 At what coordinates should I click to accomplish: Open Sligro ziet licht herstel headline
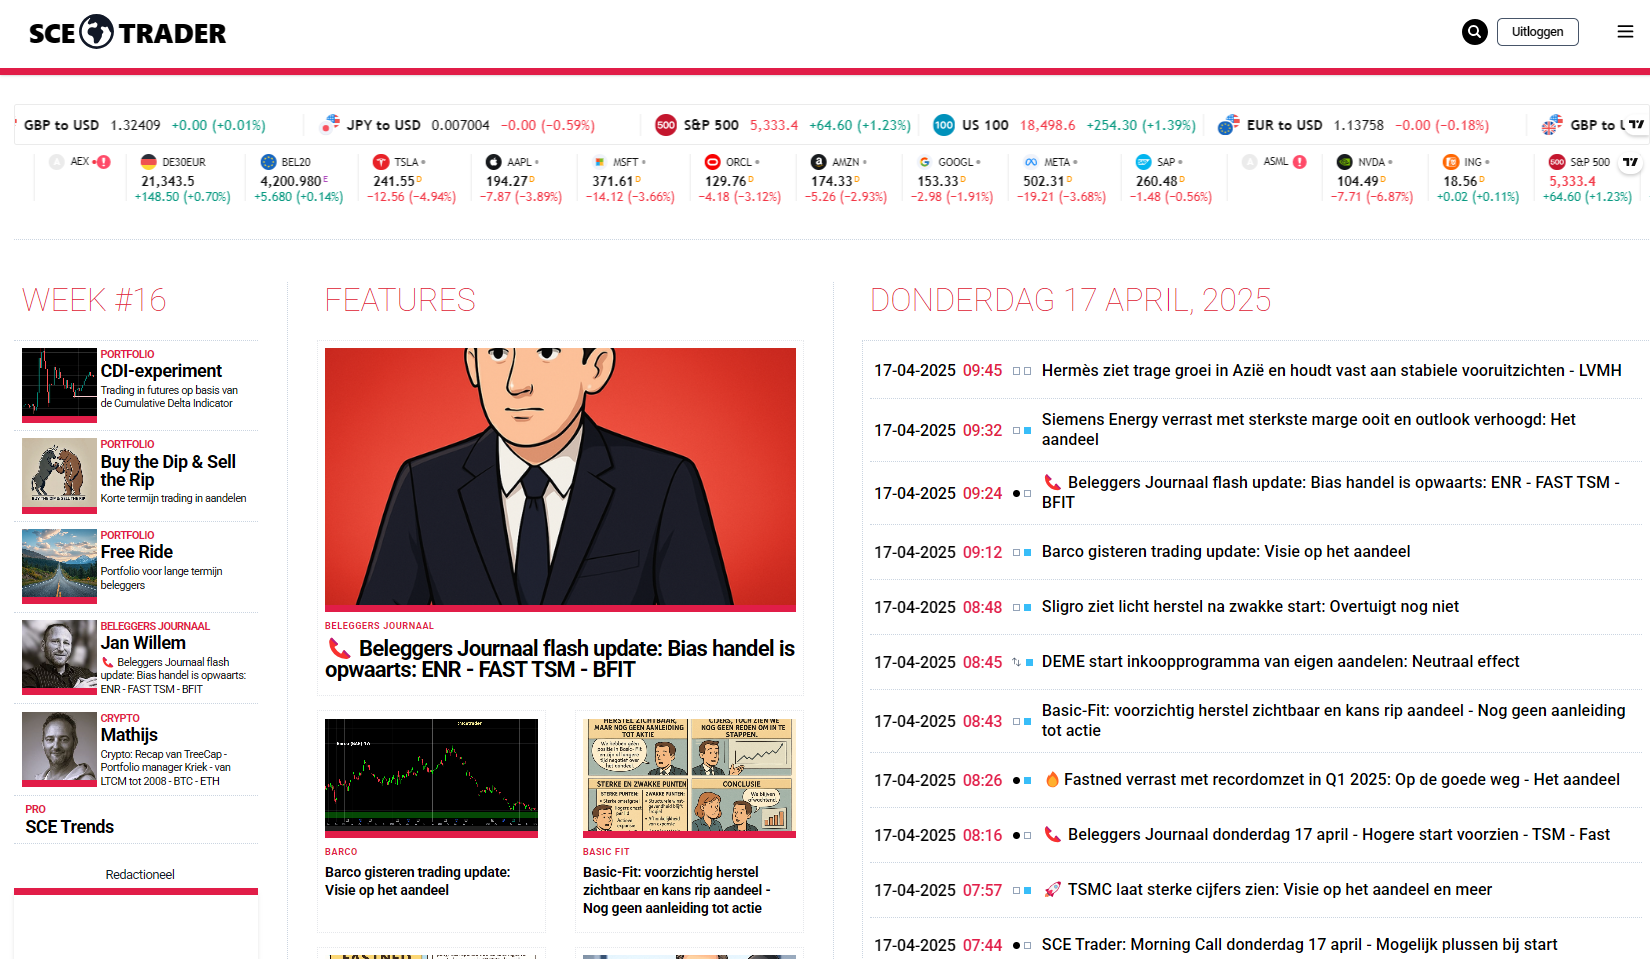1250,607
